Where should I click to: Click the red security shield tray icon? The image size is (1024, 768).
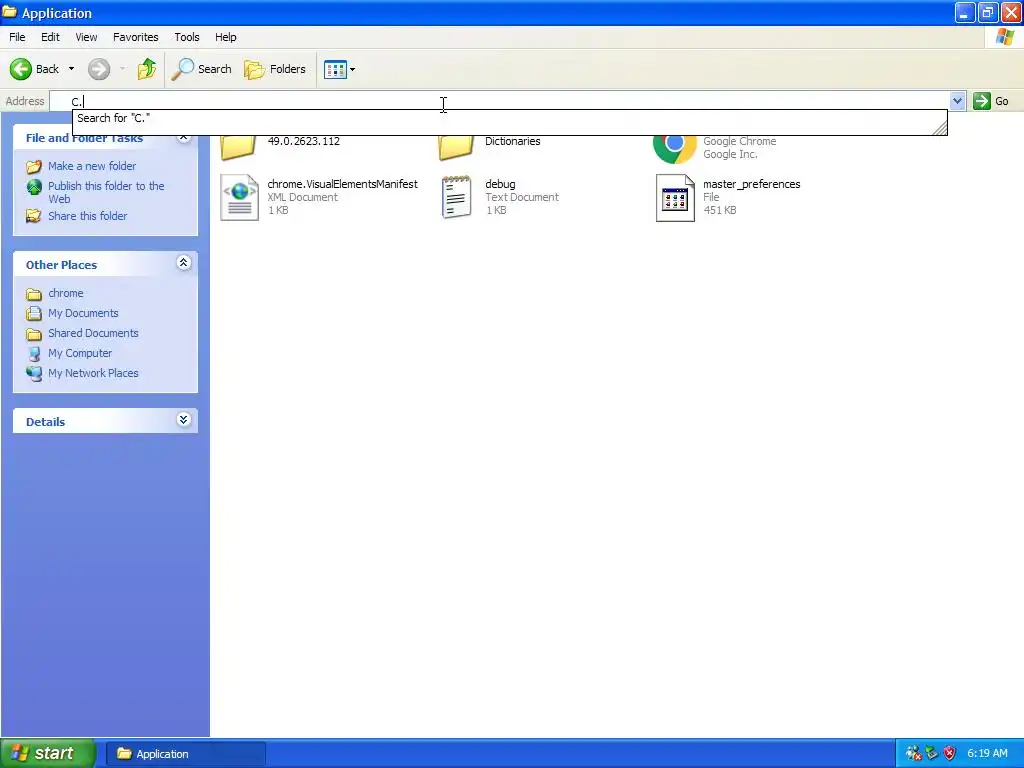(950, 754)
